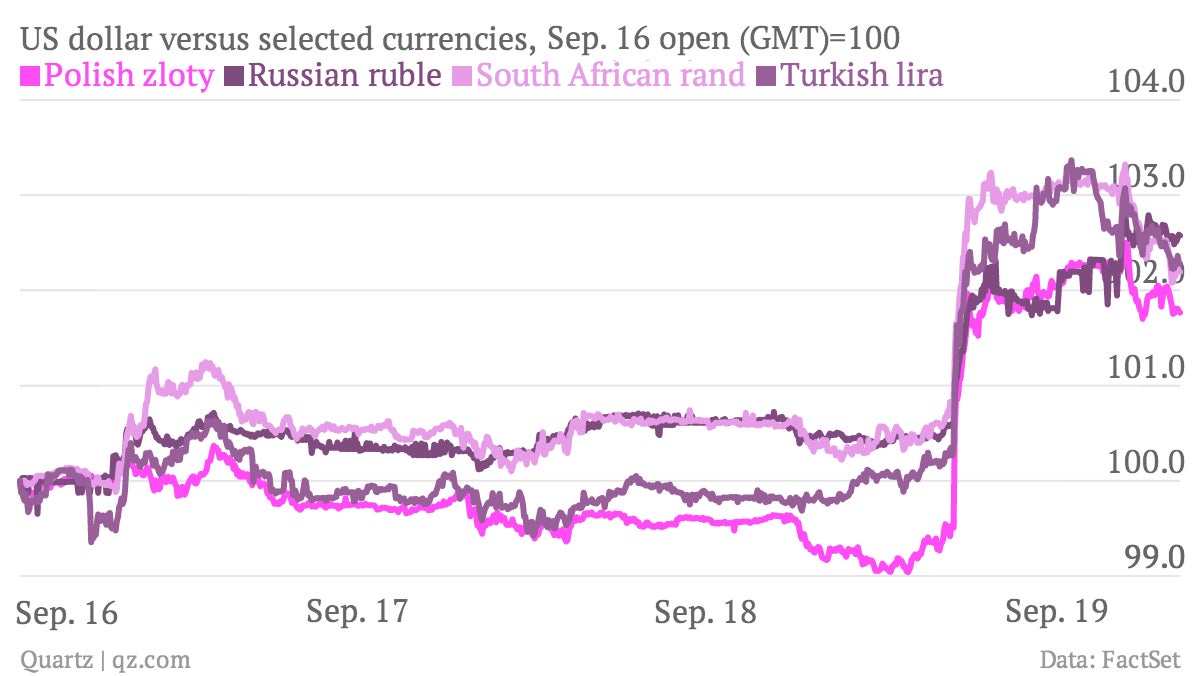Click the Polish zloty legend color square

click(x=29, y=76)
